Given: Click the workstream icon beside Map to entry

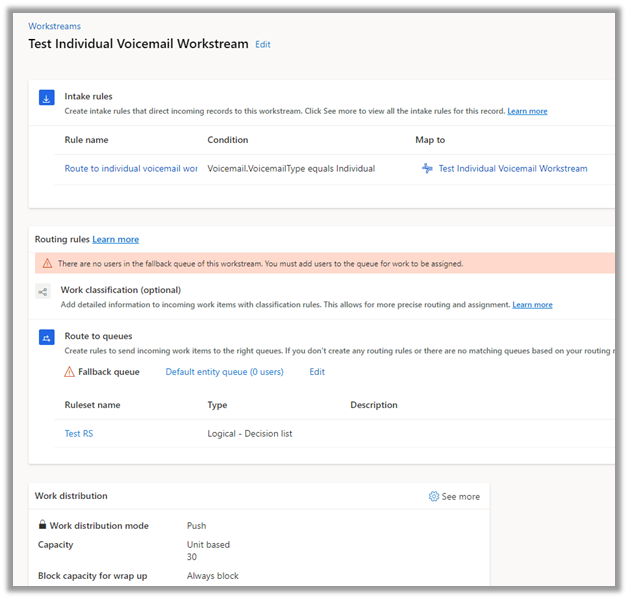Looking at the screenshot, I should [427, 169].
